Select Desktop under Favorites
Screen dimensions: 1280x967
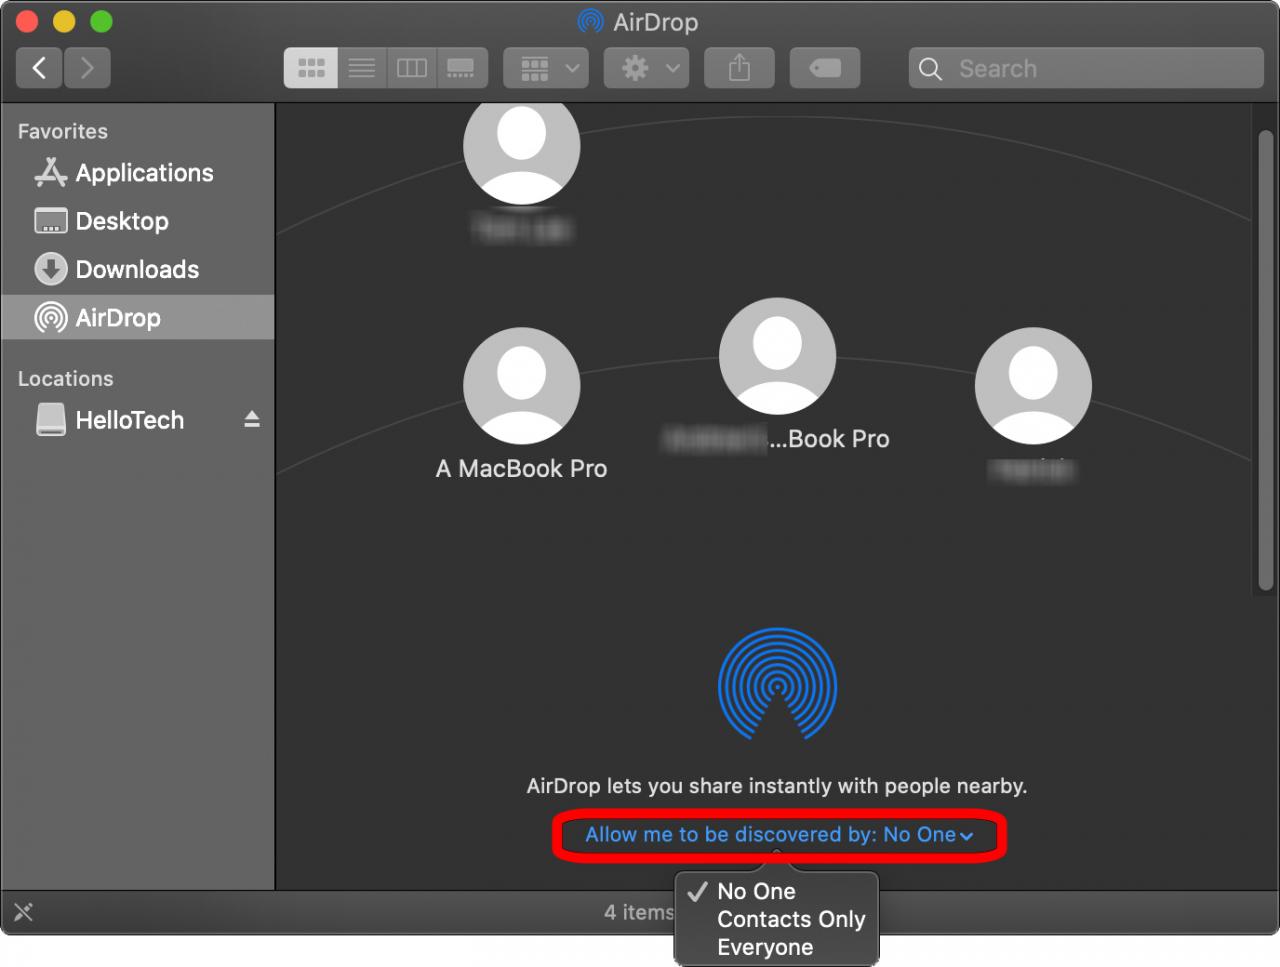(x=119, y=221)
